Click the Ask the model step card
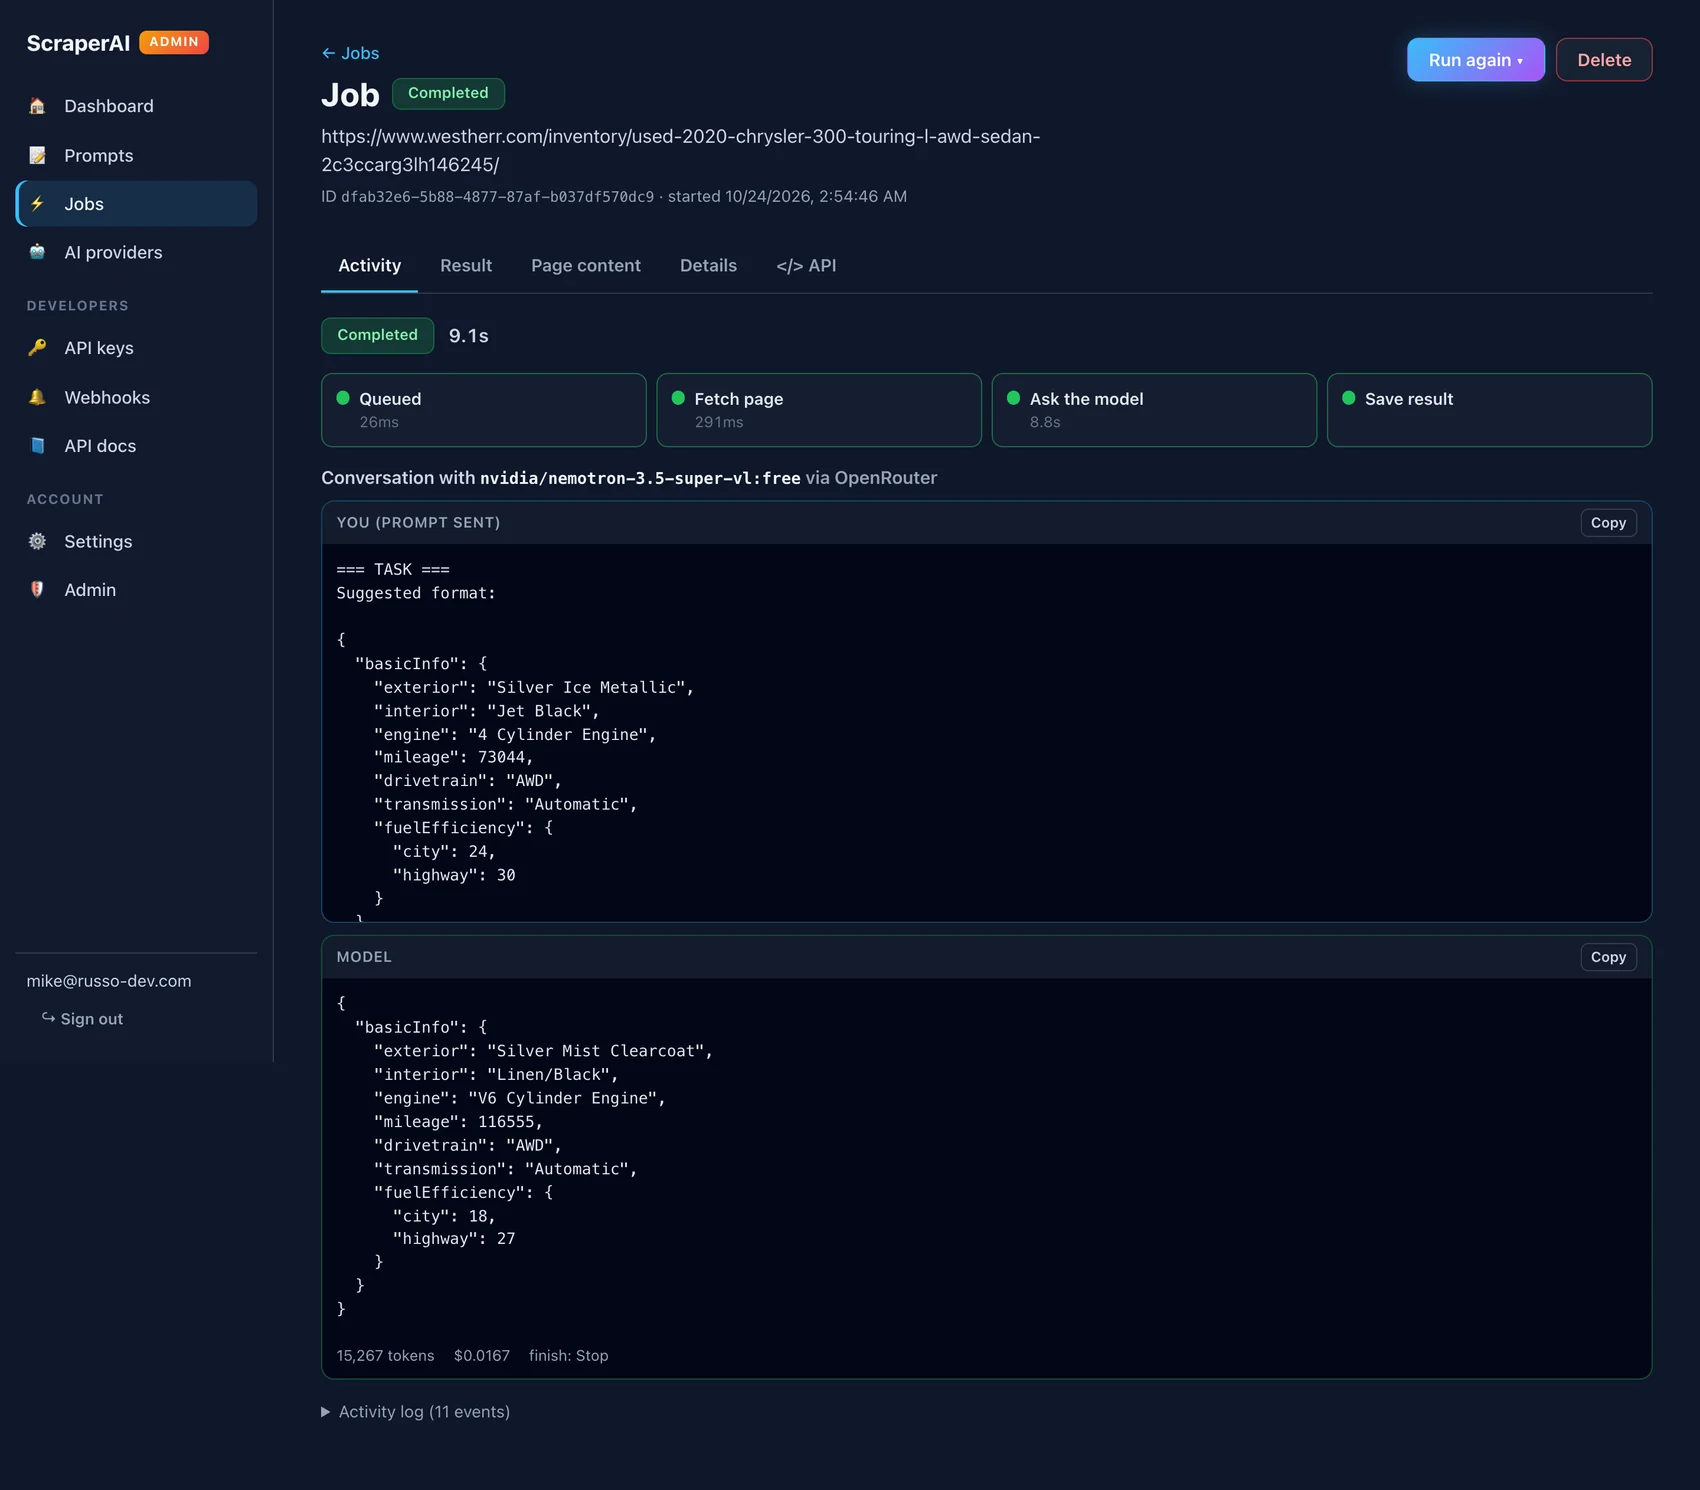 point(1154,410)
